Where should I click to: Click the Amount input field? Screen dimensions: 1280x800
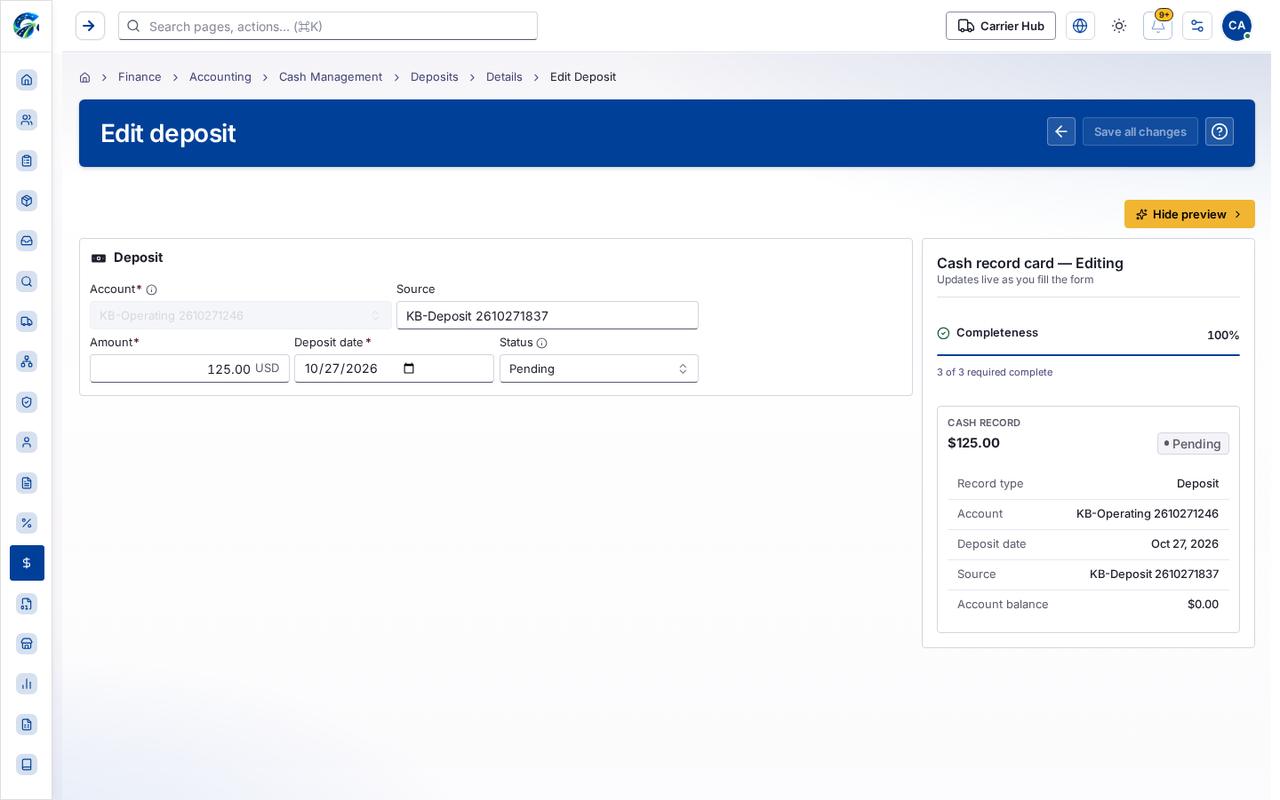(x=190, y=369)
